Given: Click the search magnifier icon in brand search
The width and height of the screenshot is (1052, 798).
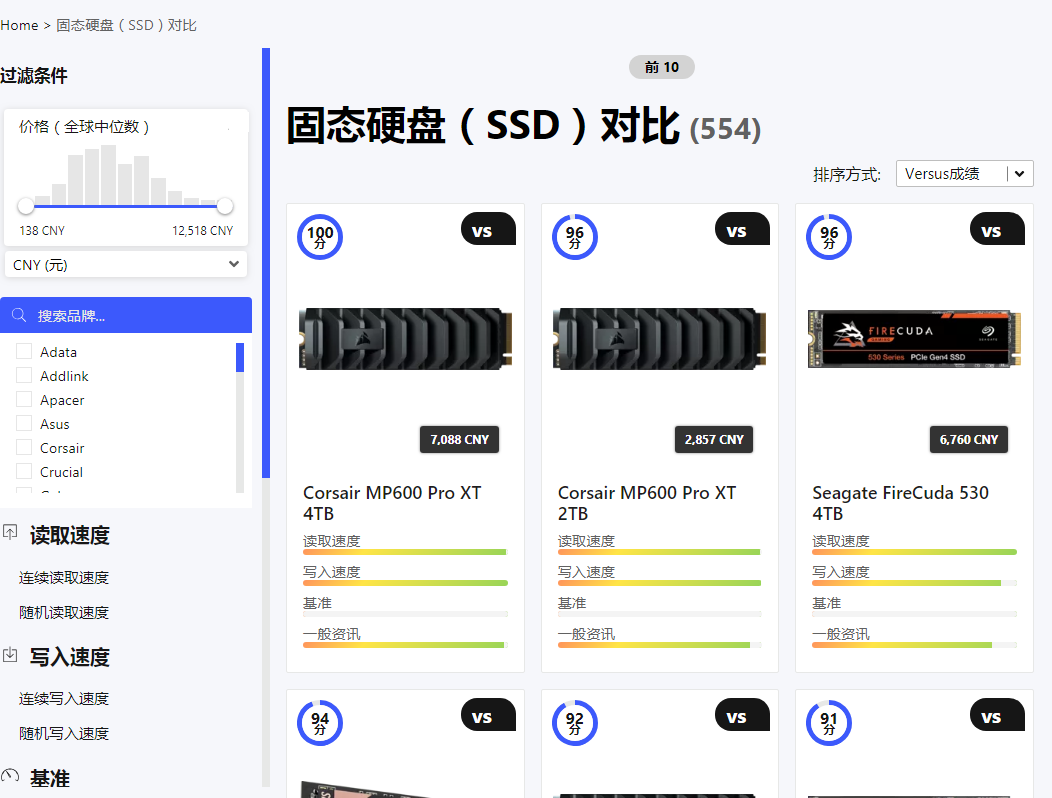Looking at the screenshot, I should point(19,315).
